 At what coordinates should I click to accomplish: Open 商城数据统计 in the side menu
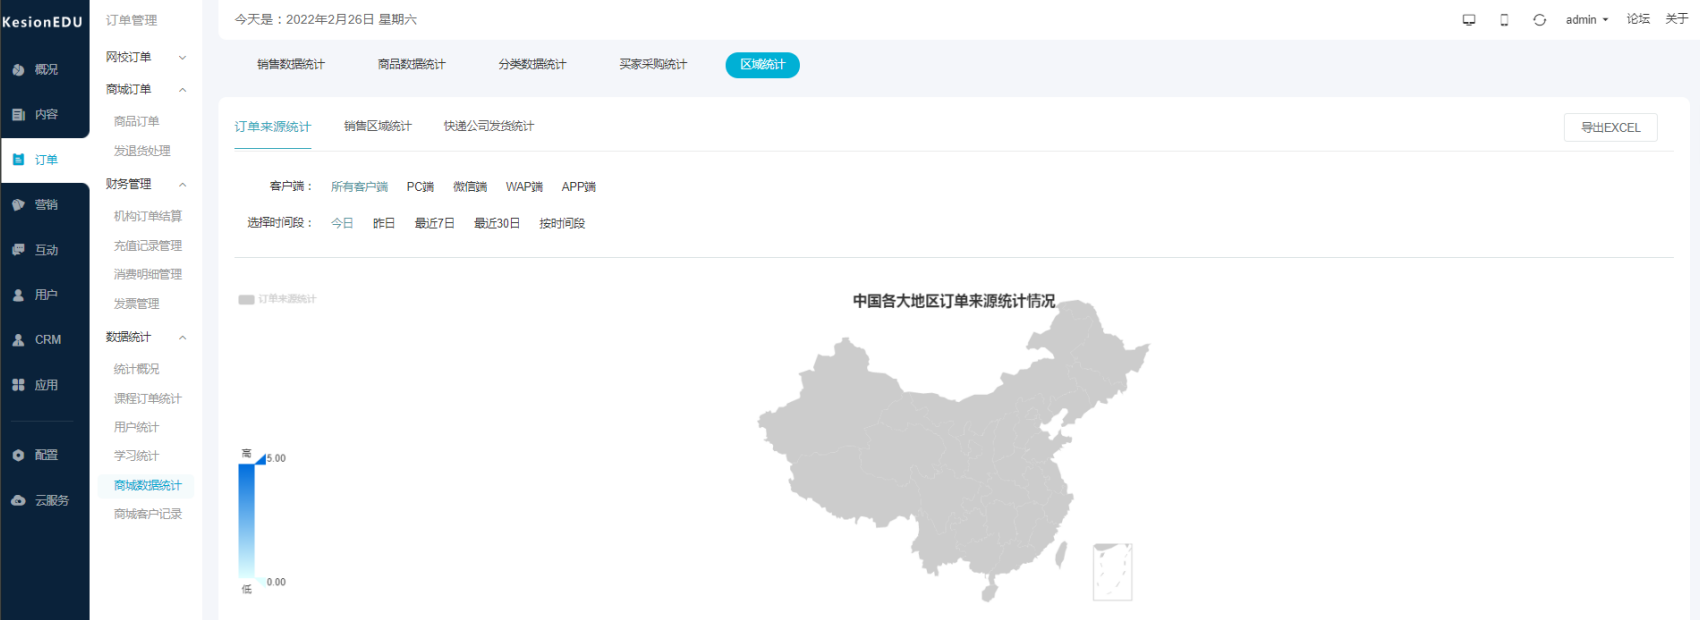point(148,486)
